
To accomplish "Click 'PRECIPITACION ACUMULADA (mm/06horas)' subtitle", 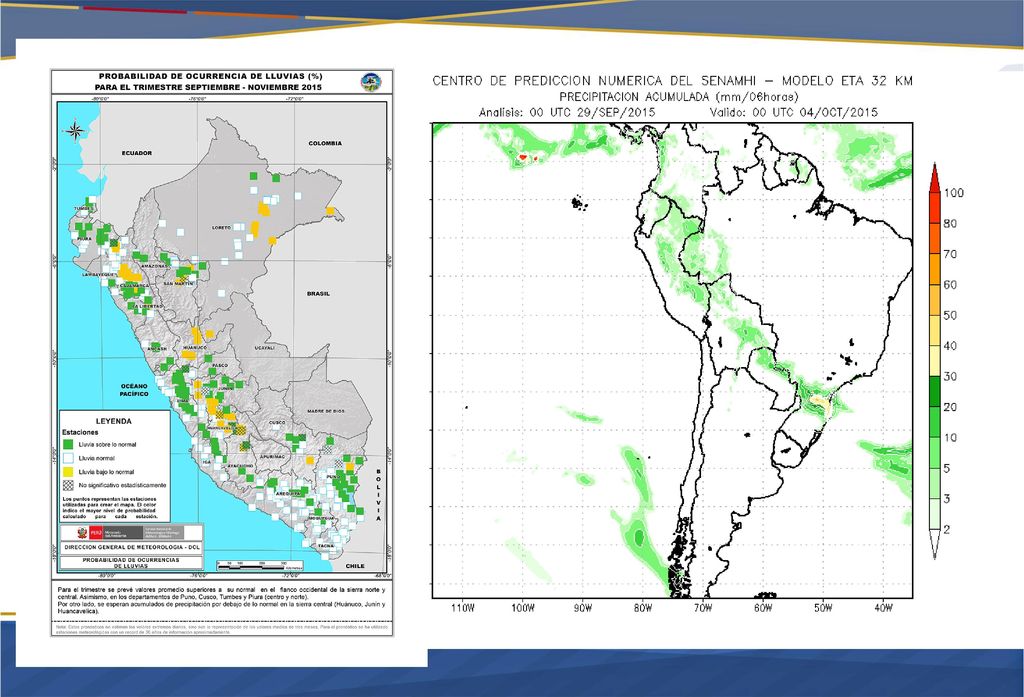I will (x=679, y=97).
